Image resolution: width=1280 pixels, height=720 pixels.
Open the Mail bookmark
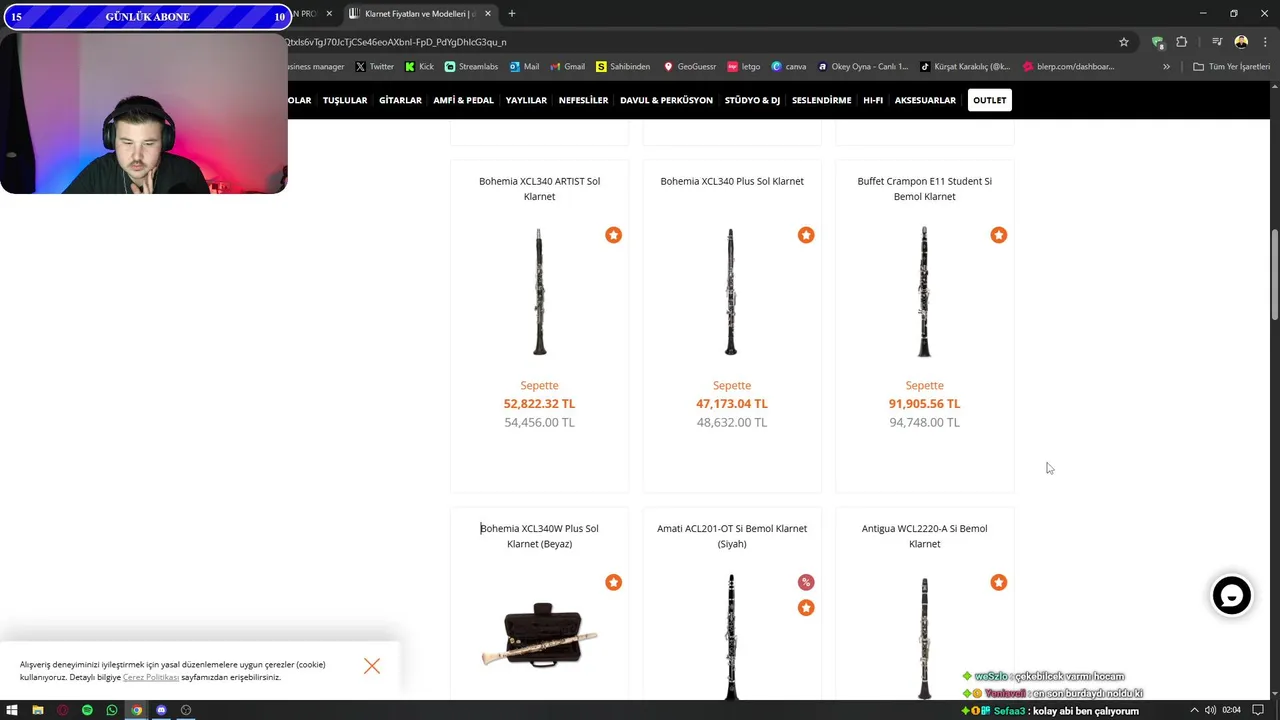point(524,67)
